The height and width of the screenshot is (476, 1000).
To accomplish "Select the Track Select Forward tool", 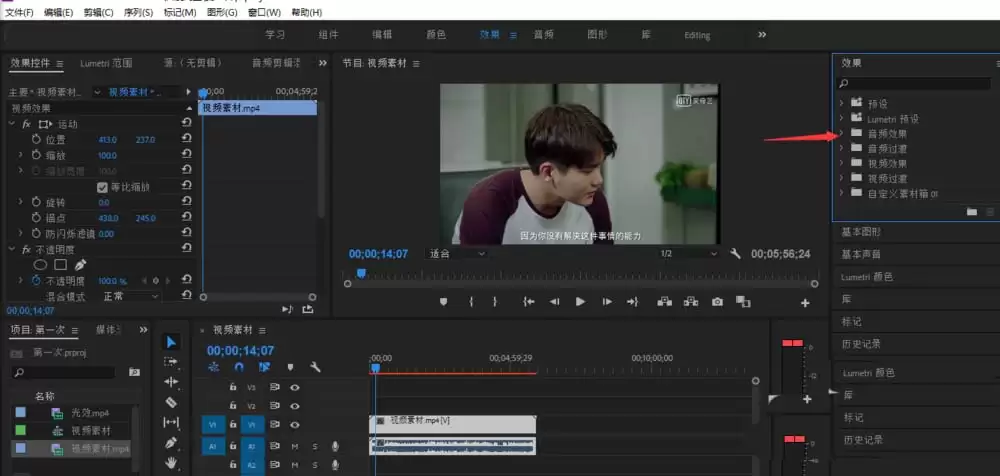I will click(170, 362).
